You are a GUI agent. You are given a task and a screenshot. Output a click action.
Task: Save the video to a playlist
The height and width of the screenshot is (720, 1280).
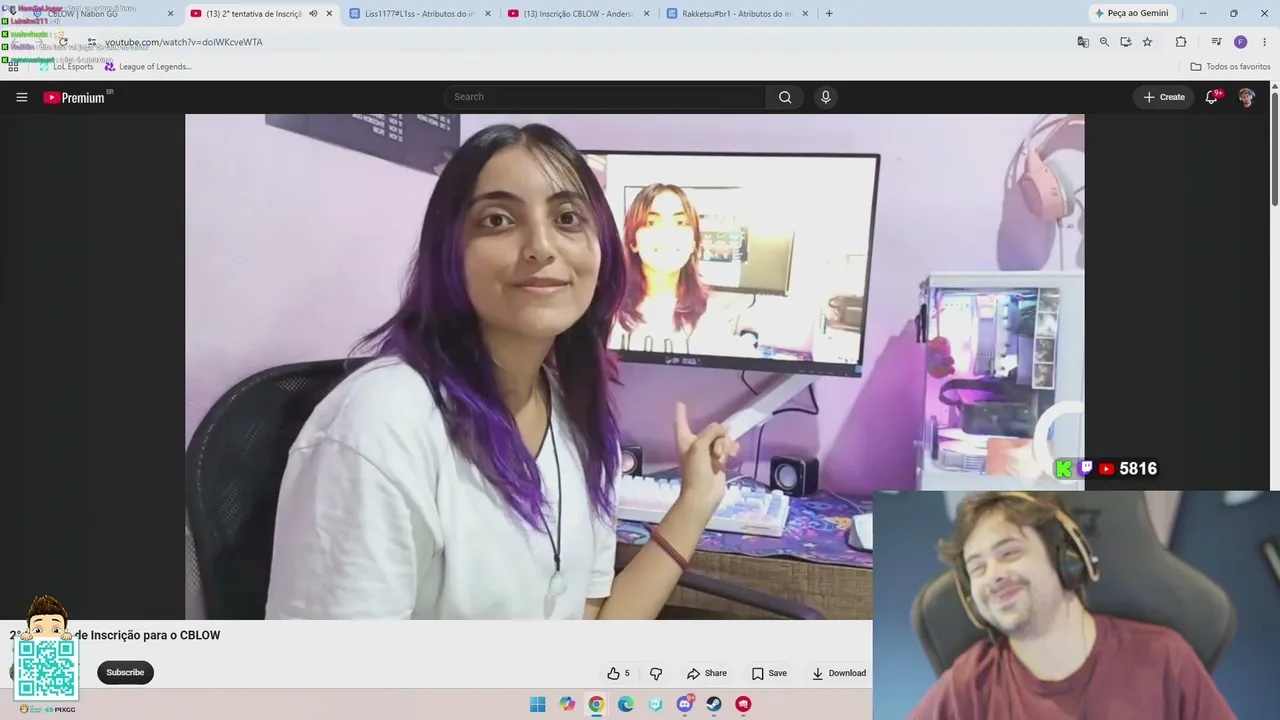(769, 673)
